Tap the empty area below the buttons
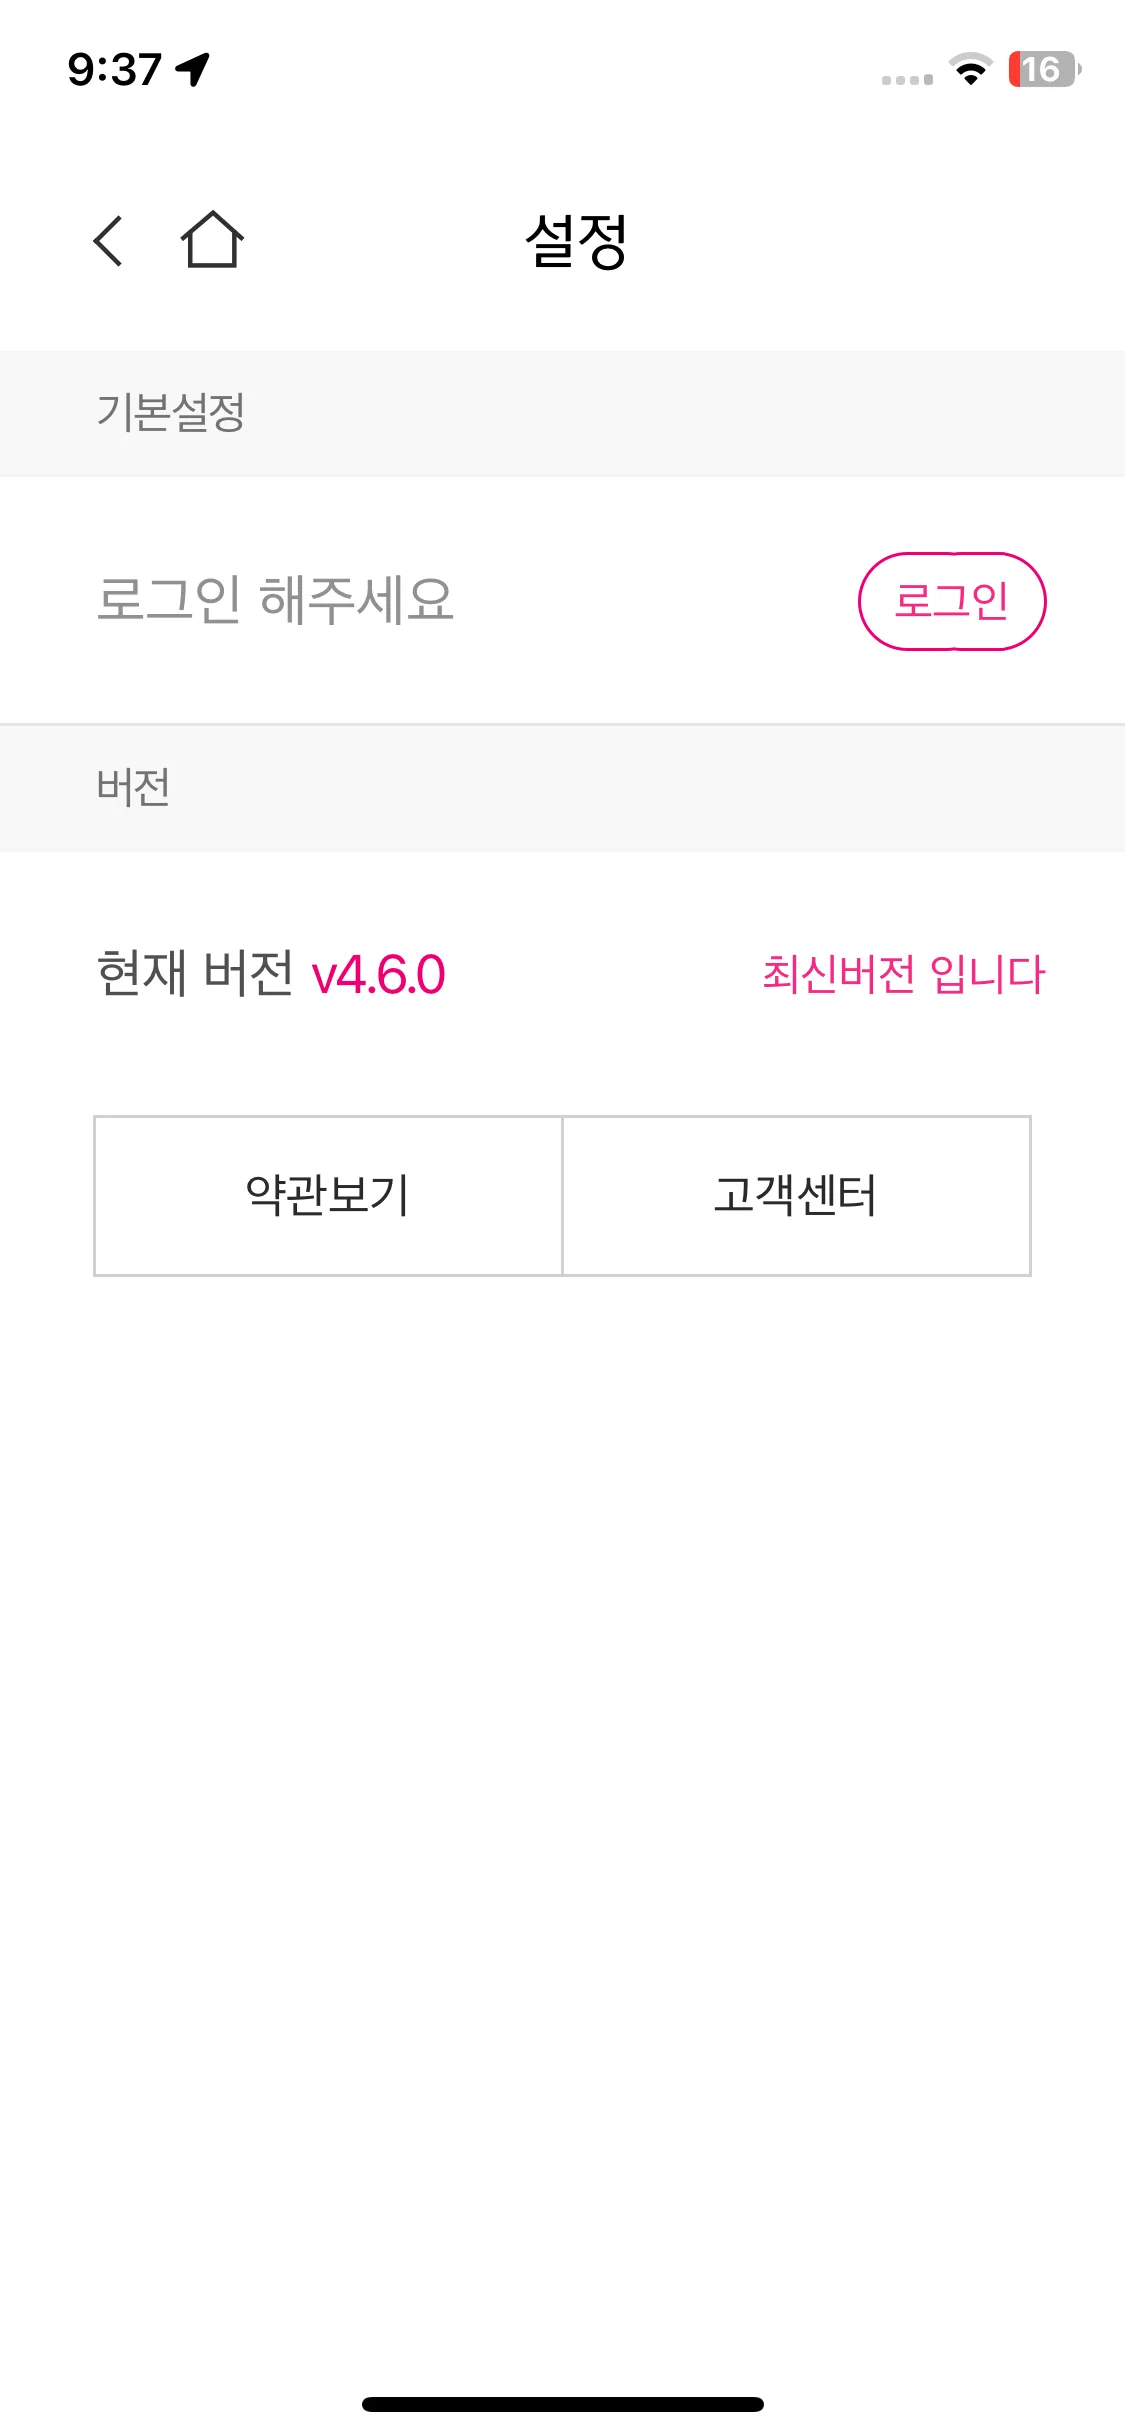The image size is (1125, 2436). pos(562,1800)
